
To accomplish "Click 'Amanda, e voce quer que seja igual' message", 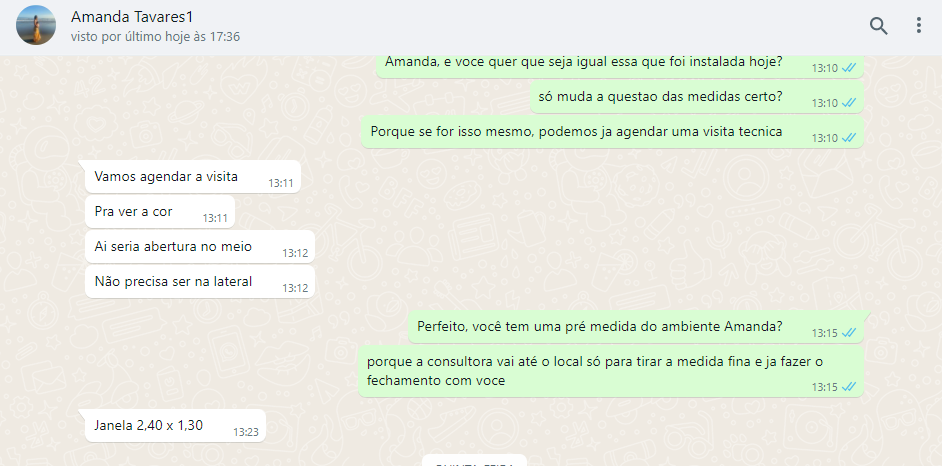I will [620, 64].
